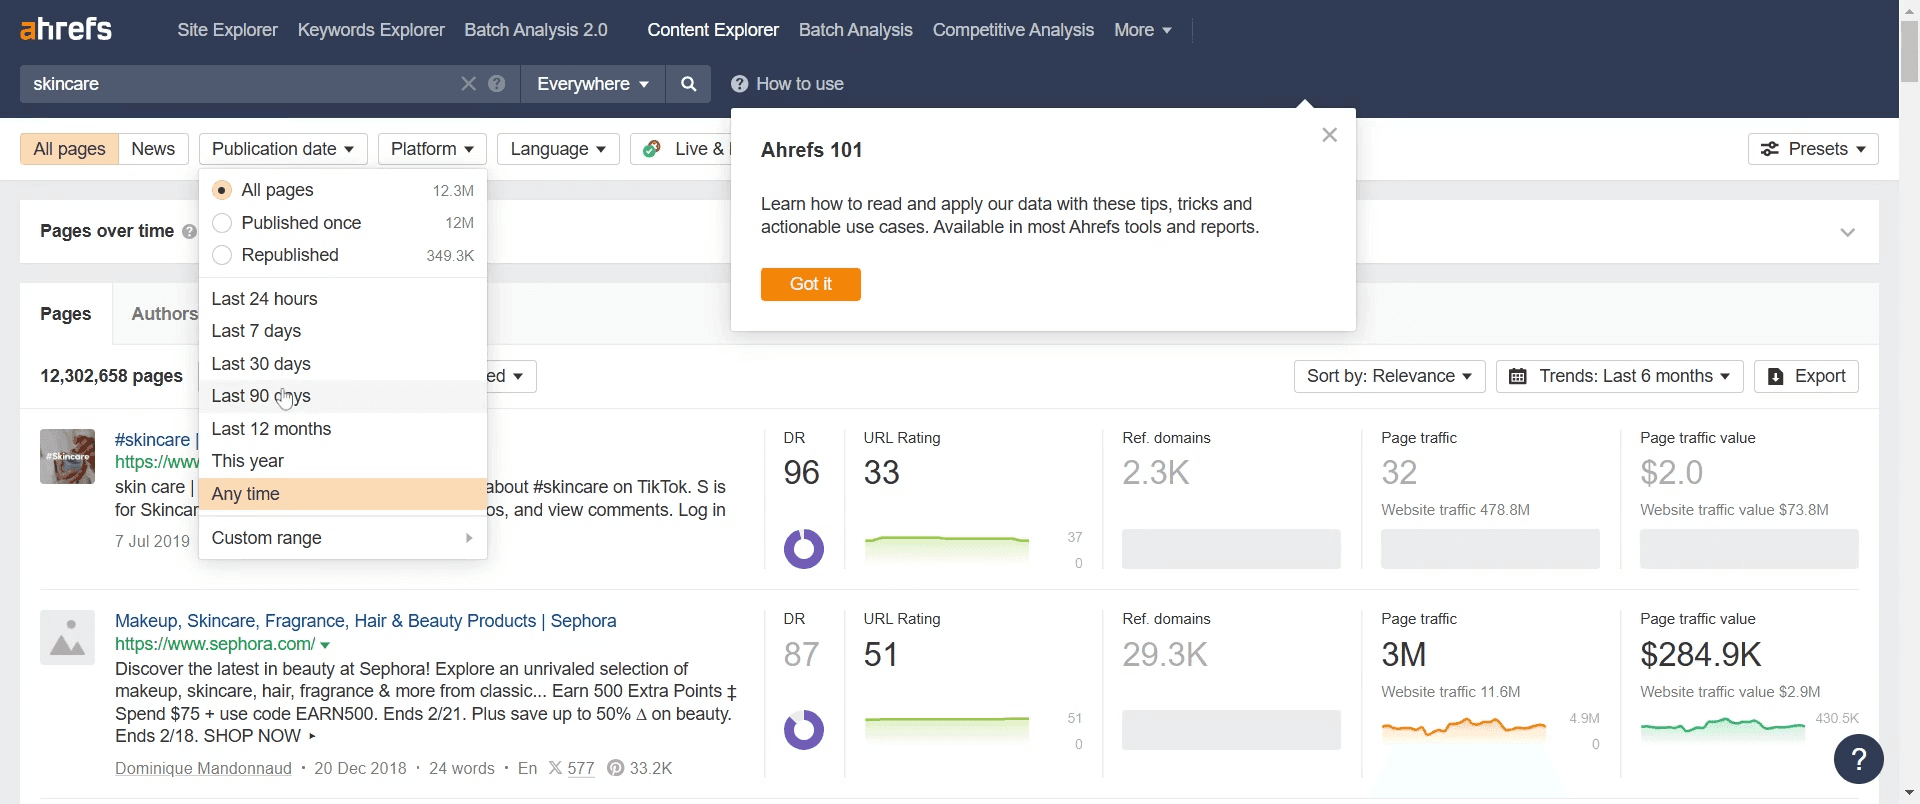
Task: Choose Last 30 days
Action: coord(343,364)
